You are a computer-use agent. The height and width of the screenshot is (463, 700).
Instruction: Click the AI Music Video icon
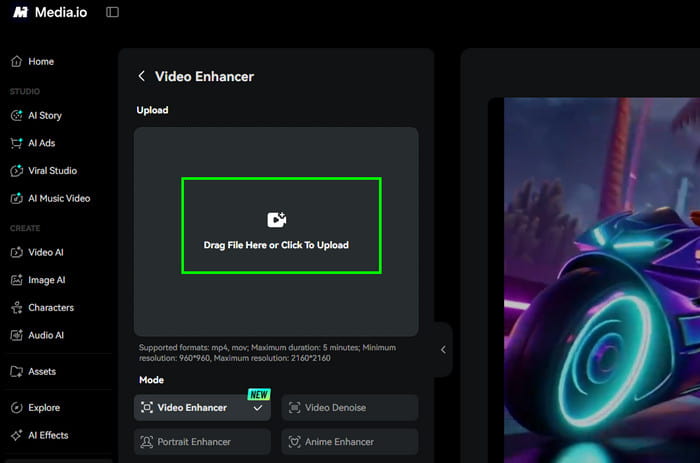(17, 198)
